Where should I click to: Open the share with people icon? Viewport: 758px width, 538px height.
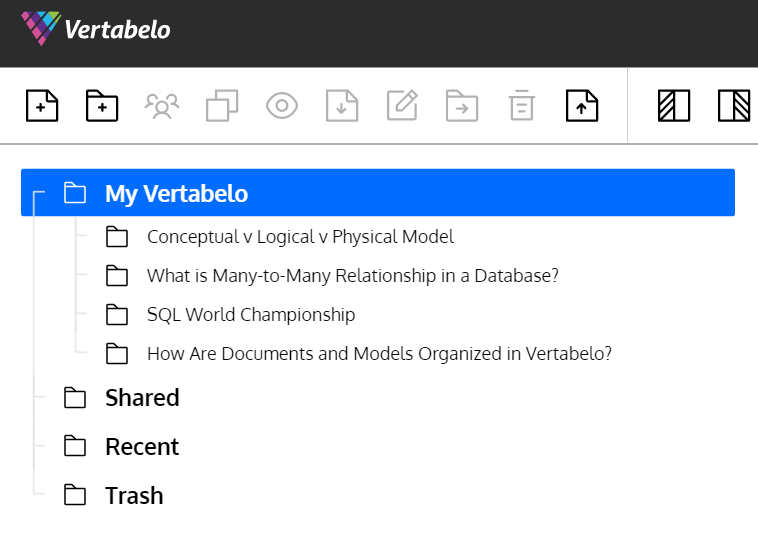162,105
